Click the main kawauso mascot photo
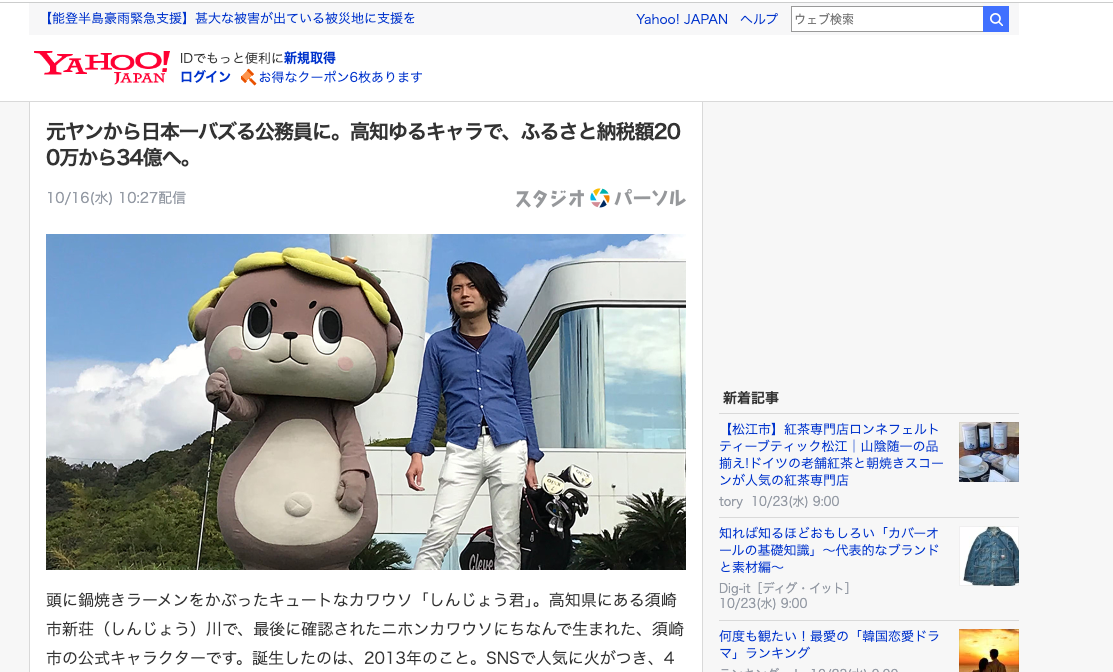 pyautogui.click(x=366, y=402)
